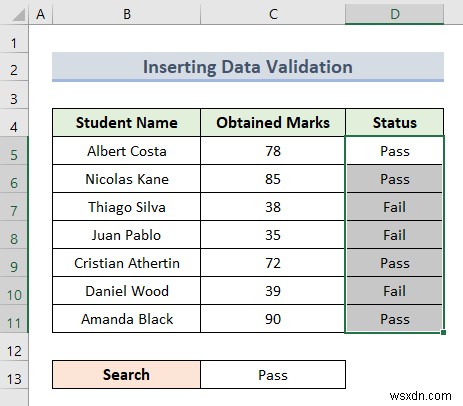The height and width of the screenshot is (406, 463).
Task: Select Thiago Silva's Fail status cell
Action: 394,207
